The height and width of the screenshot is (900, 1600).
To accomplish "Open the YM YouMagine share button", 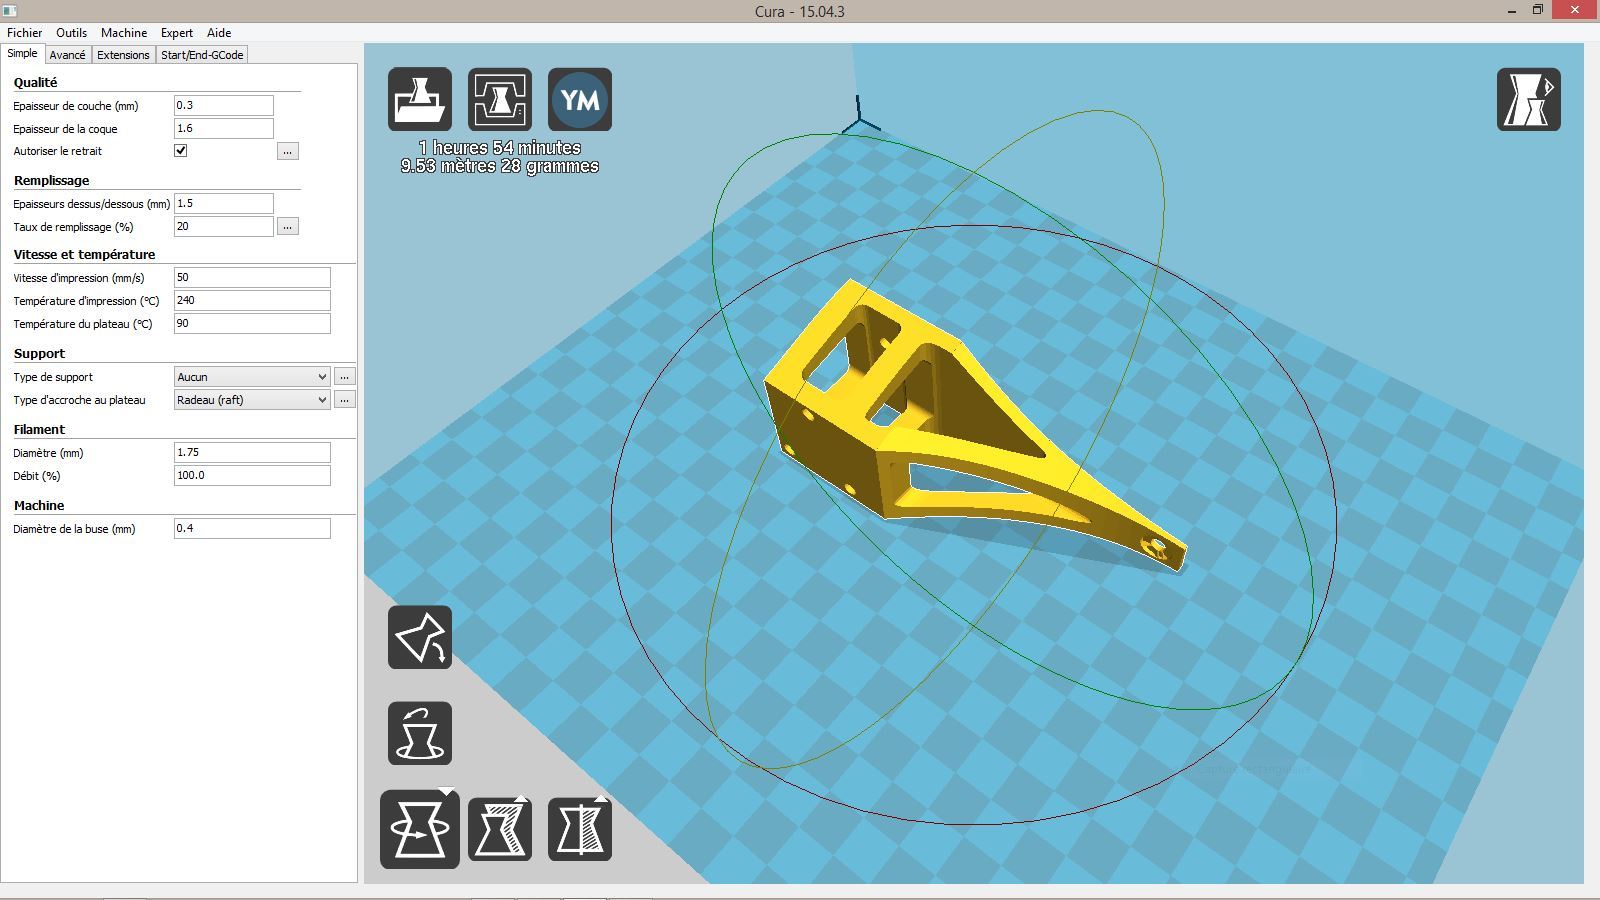I will (x=580, y=99).
